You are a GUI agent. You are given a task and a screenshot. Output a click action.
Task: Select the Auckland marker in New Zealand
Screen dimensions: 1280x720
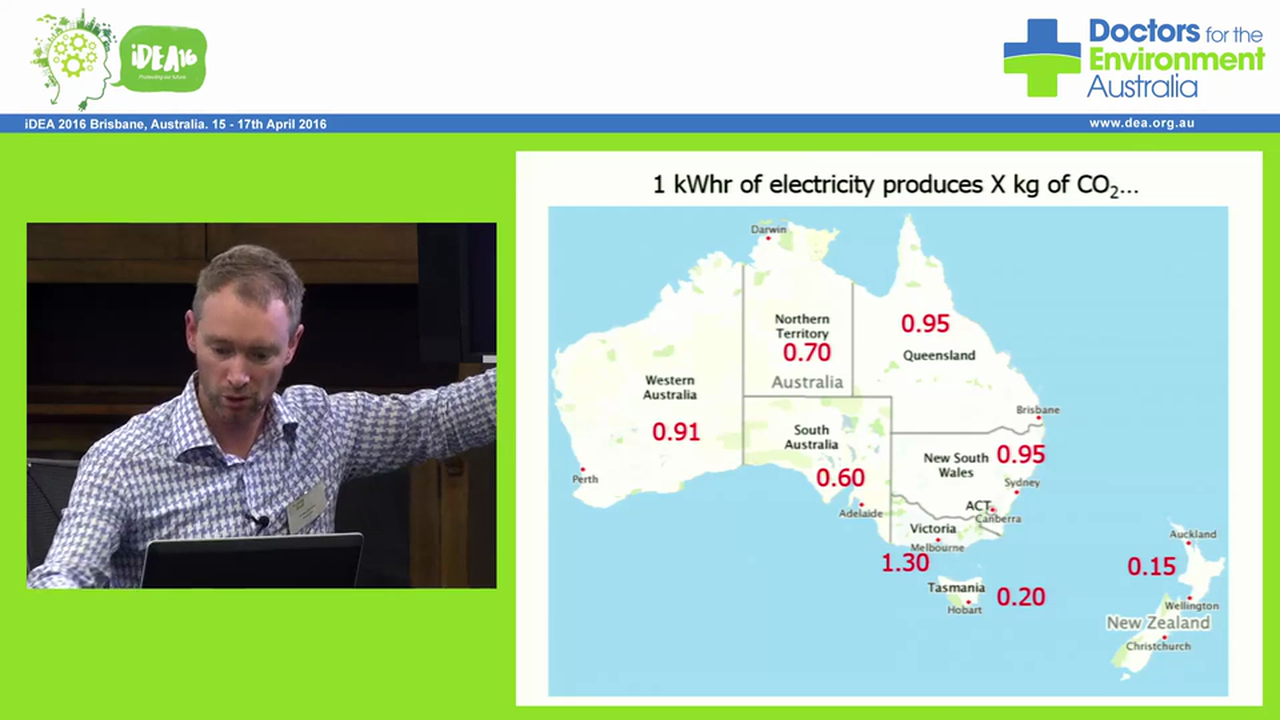pyautogui.click(x=1188, y=543)
